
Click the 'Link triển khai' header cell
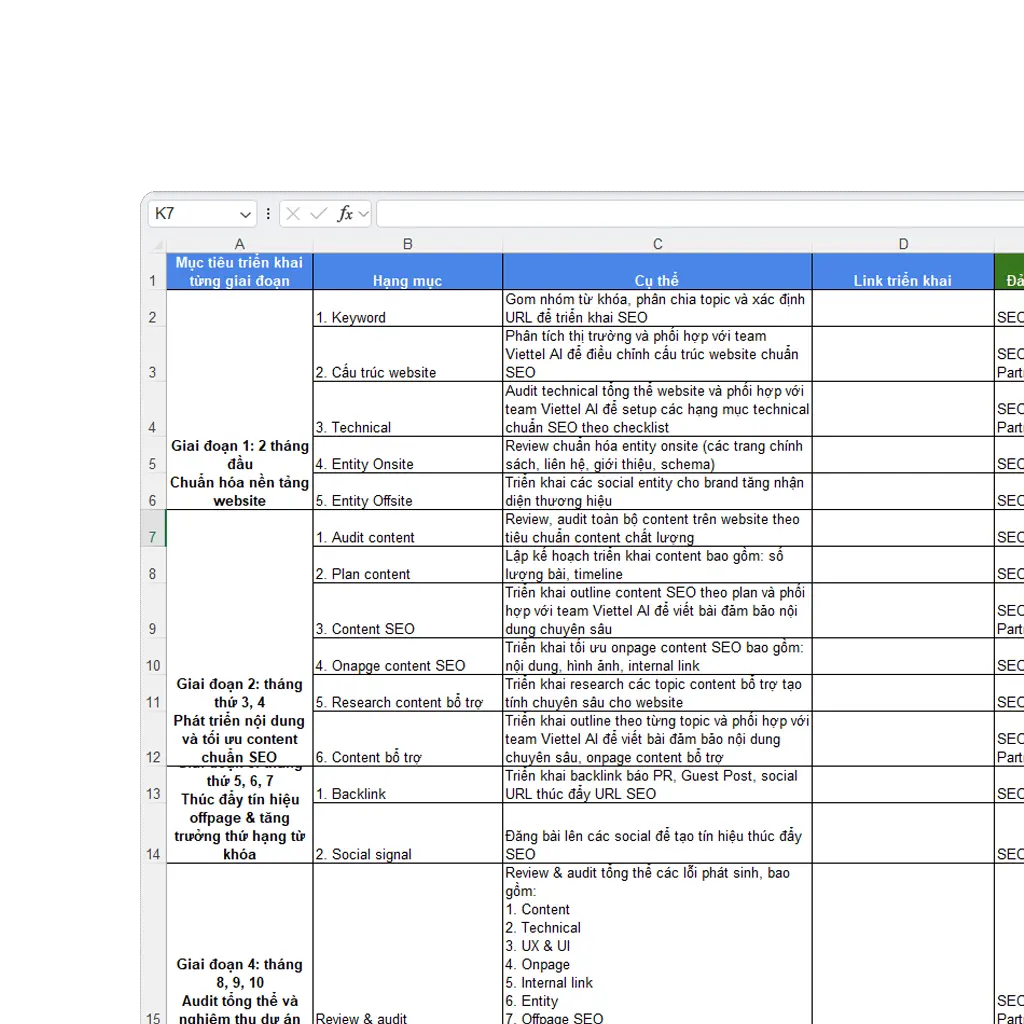(x=903, y=272)
